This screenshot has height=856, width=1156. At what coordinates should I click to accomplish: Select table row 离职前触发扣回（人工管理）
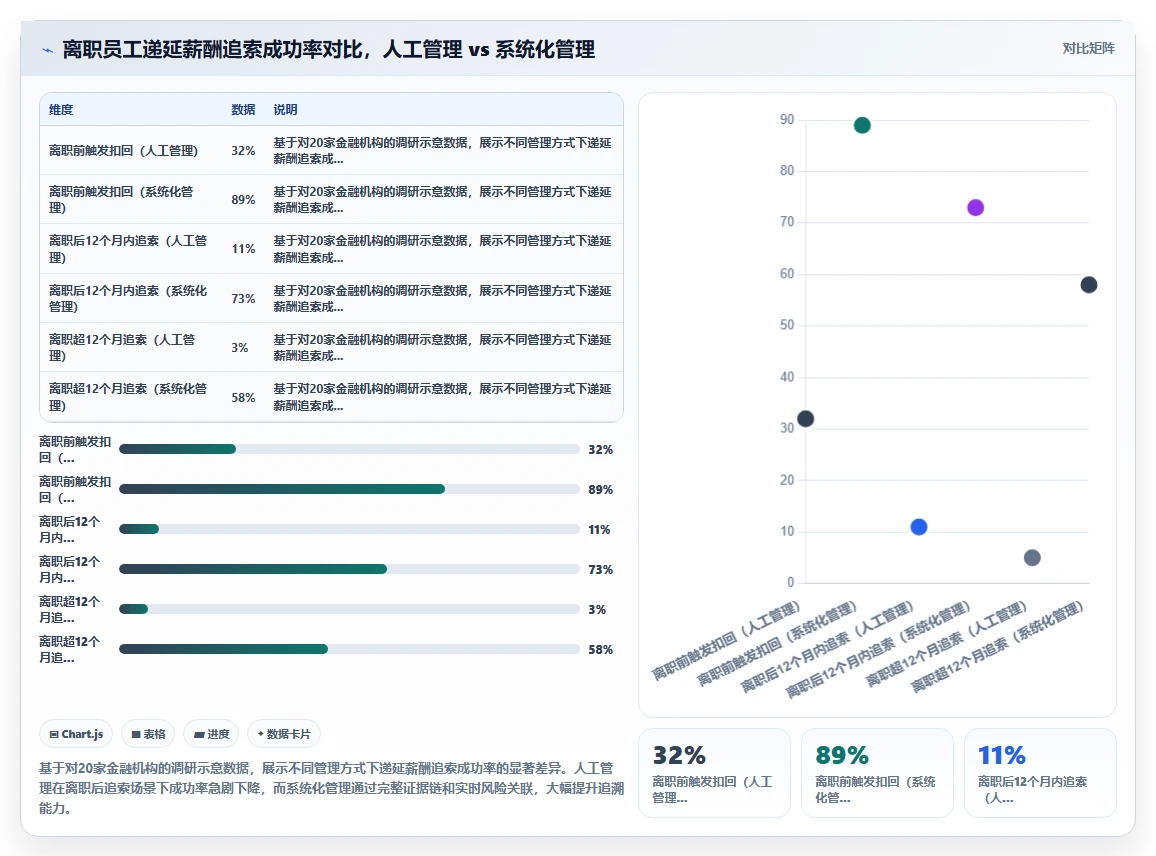pyautogui.click(x=331, y=150)
